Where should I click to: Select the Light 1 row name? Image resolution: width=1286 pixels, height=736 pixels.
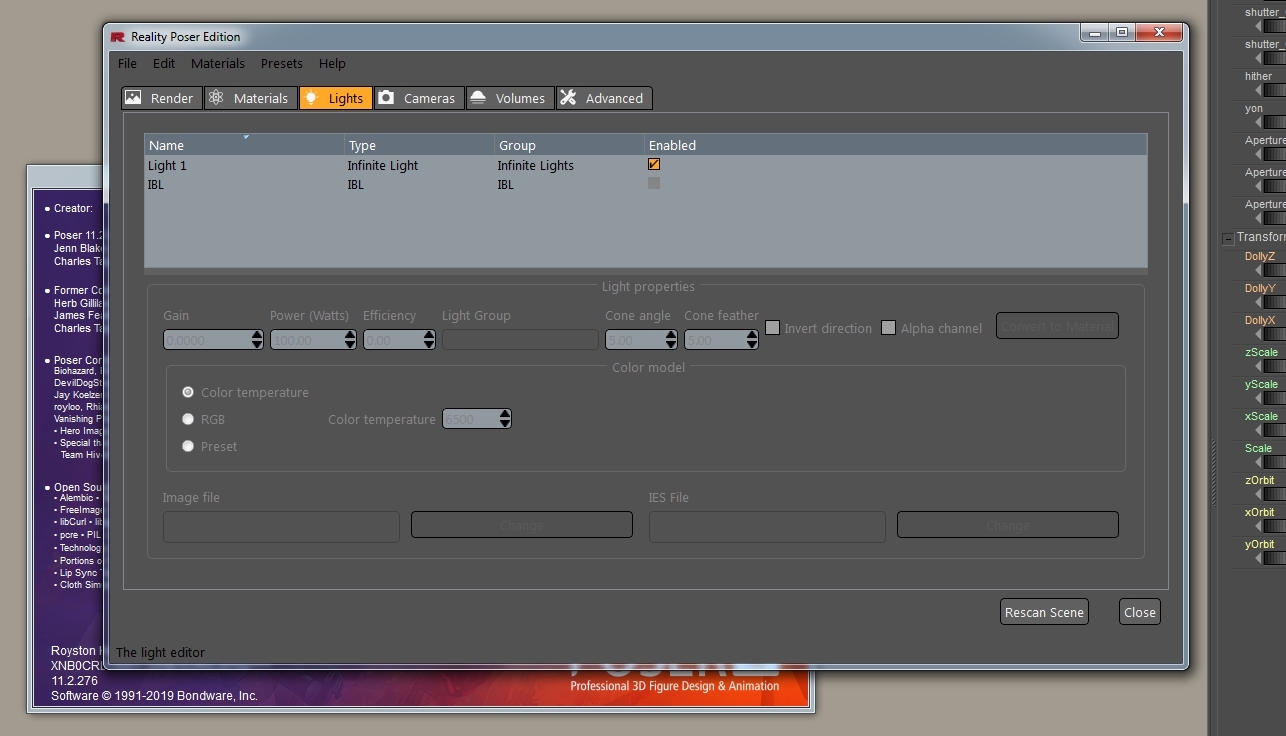tap(167, 166)
